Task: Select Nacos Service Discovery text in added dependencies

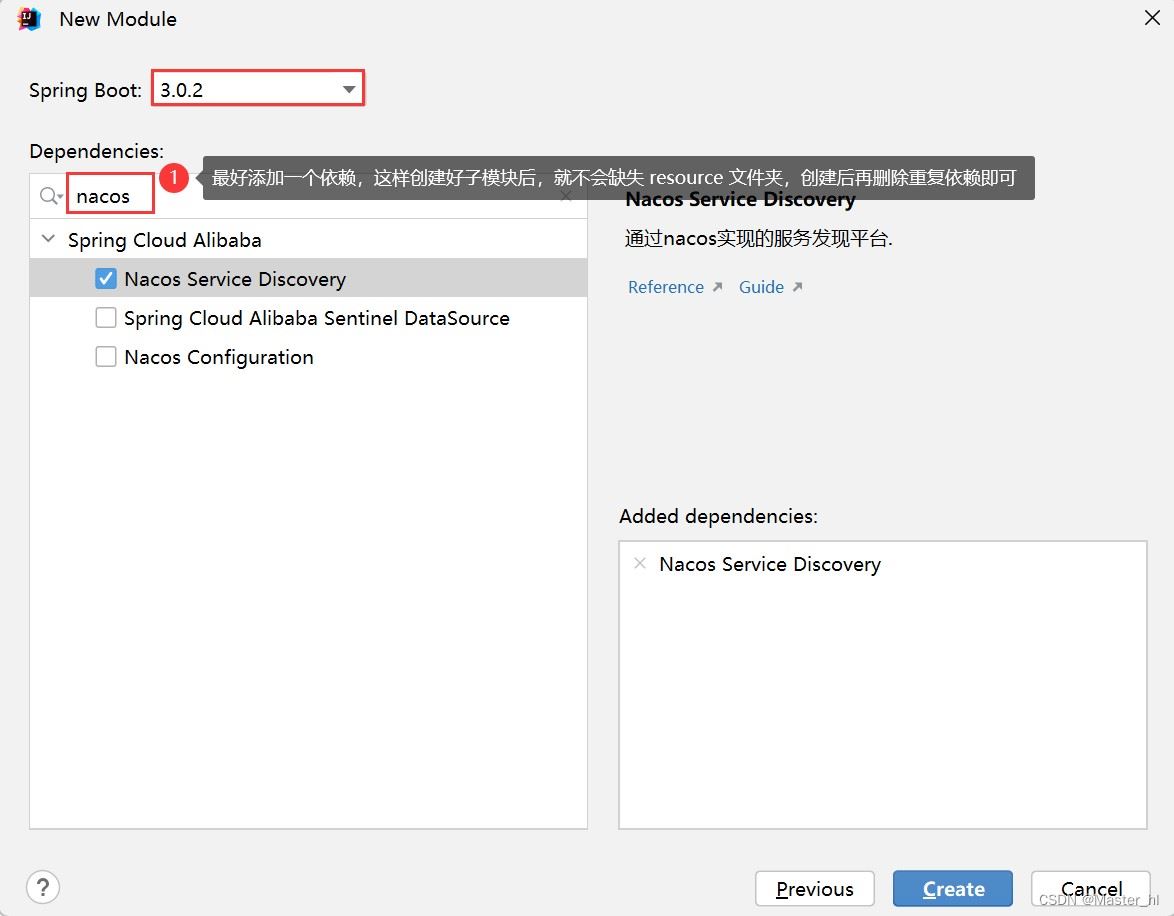Action: click(x=770, y=564)
